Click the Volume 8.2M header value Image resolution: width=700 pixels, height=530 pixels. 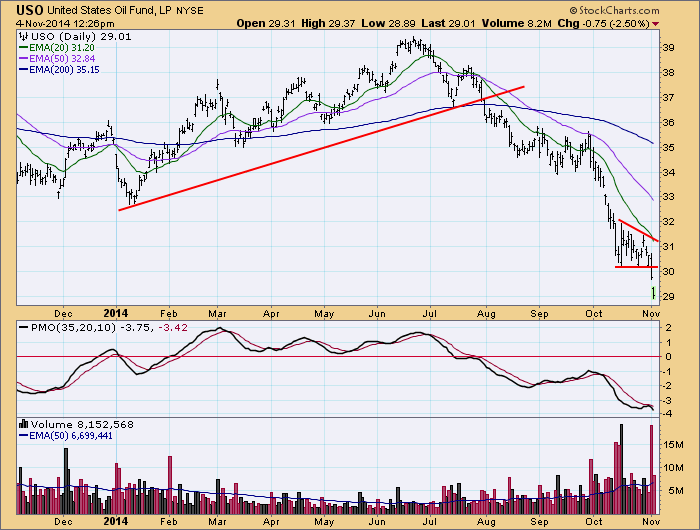[x=517, y=23]
